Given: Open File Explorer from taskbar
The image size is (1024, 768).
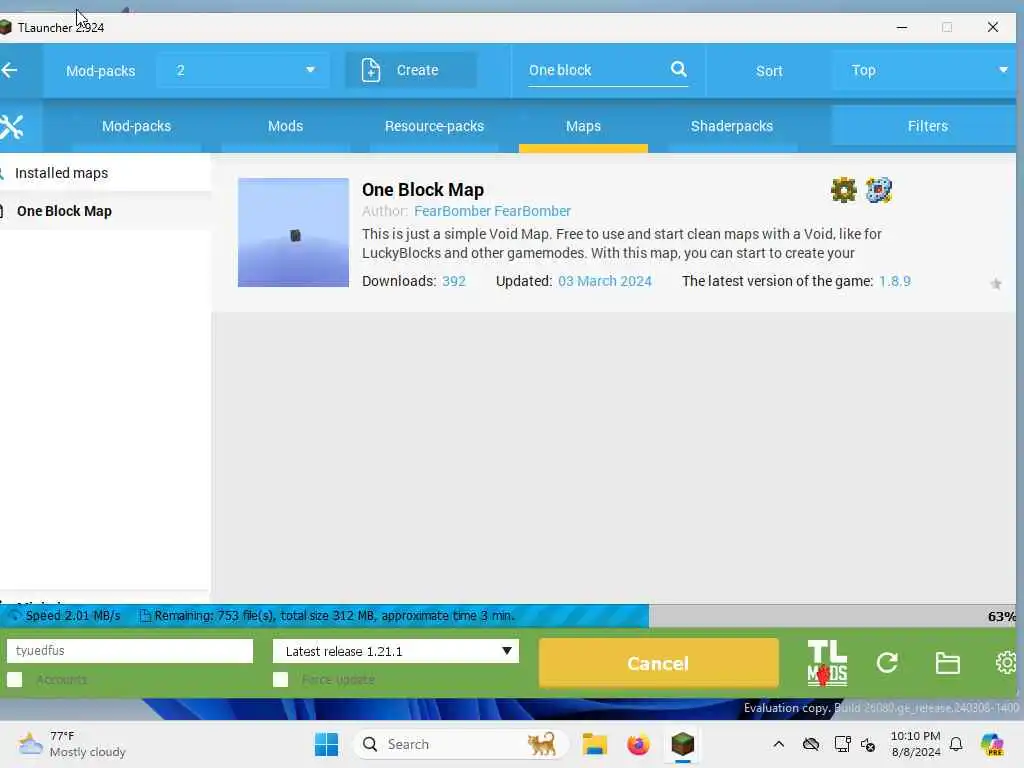Looking at the screenshot, I should [x=594, y=744].
